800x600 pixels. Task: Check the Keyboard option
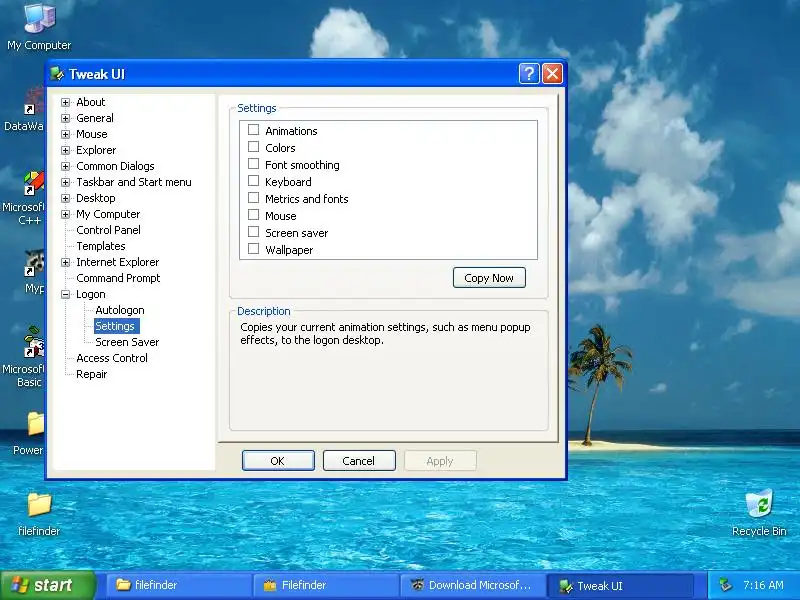coord(253,181)
